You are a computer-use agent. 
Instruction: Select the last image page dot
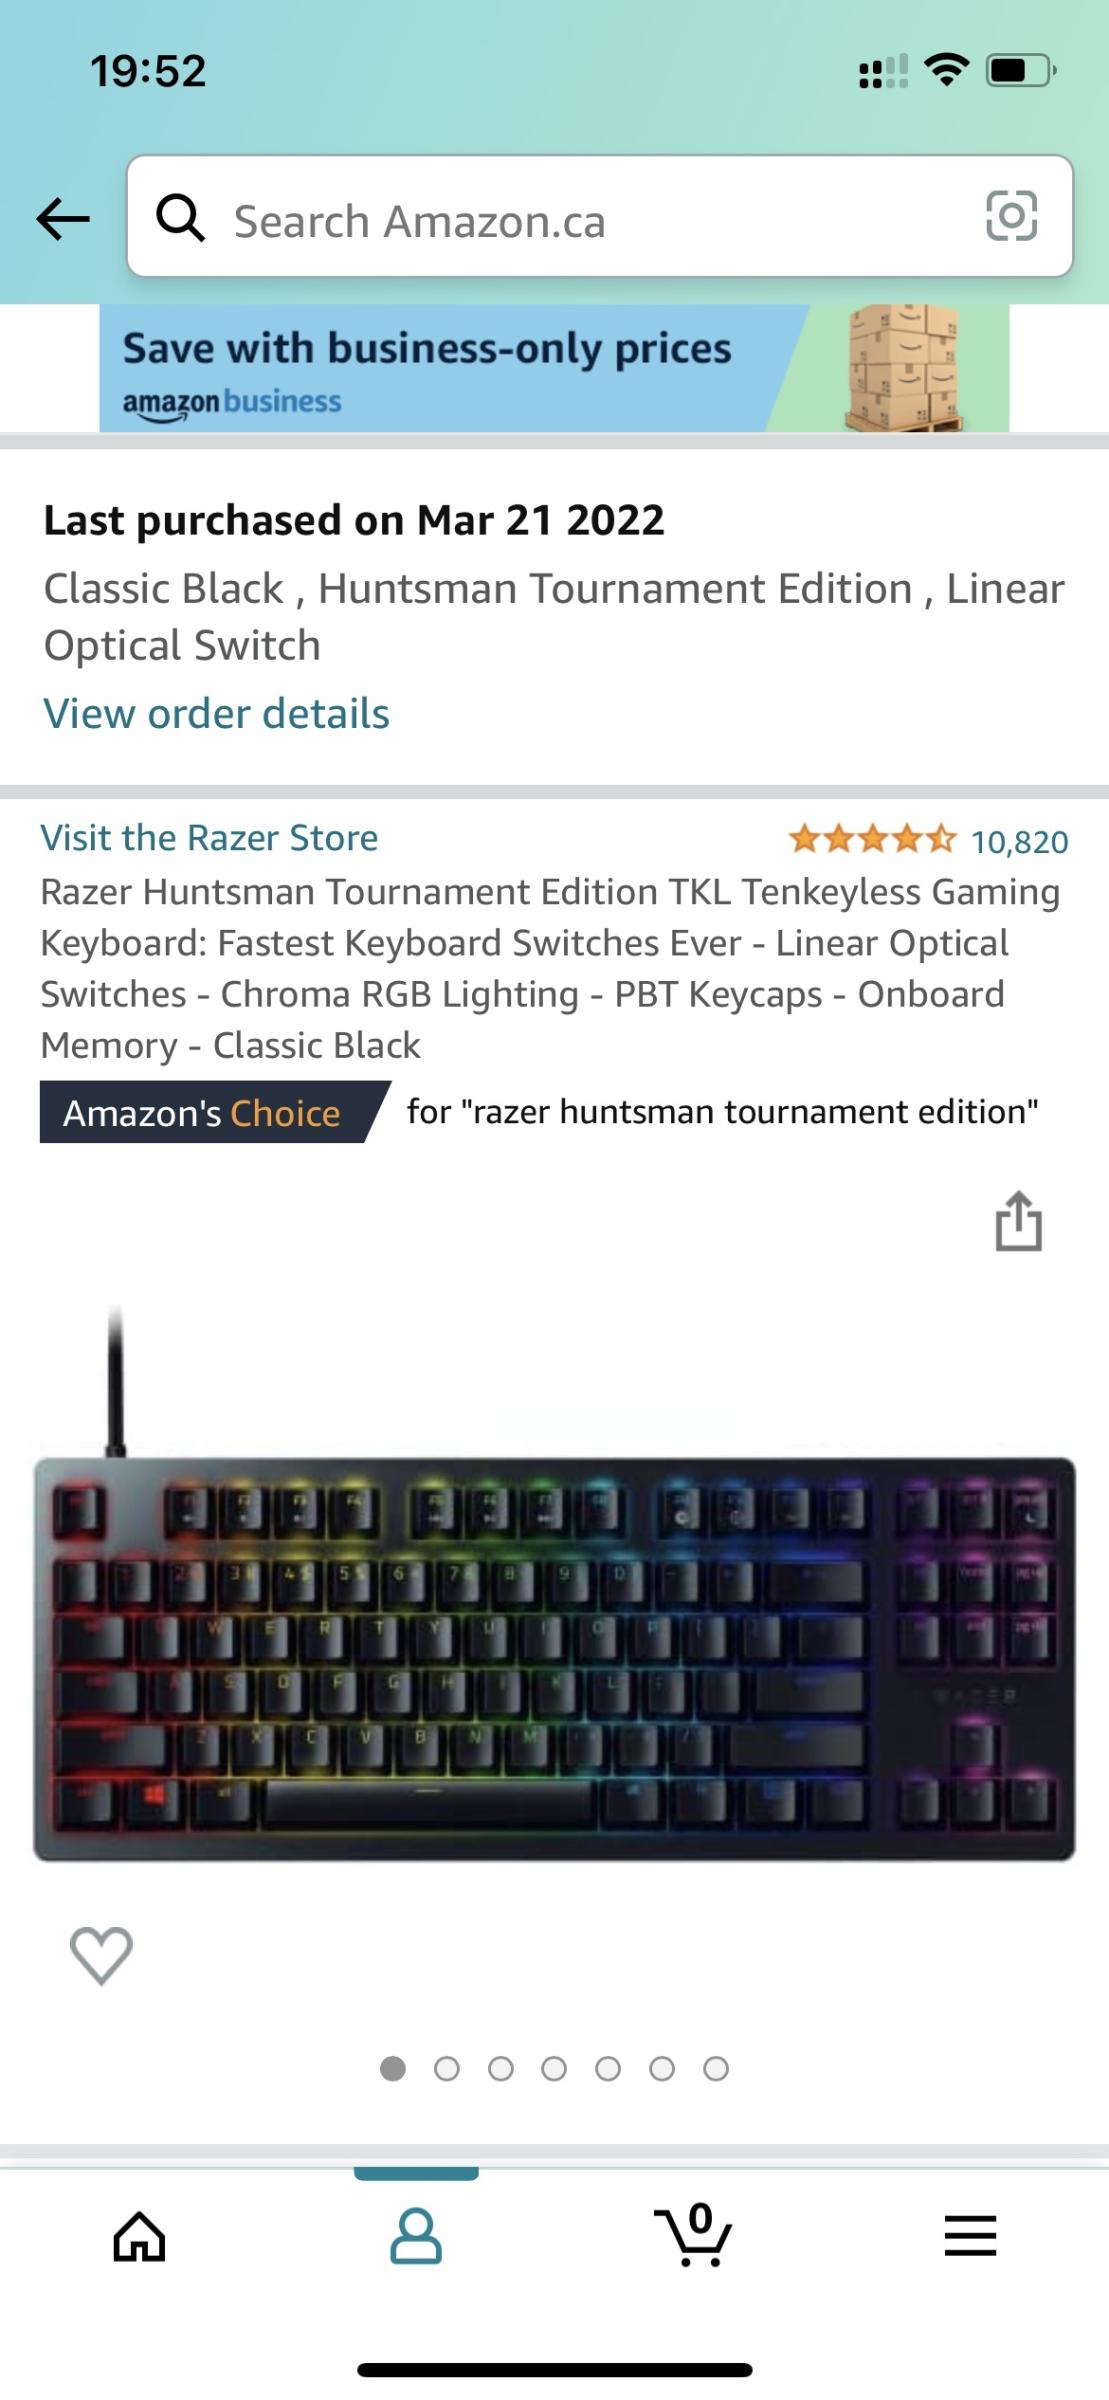pyautogui.click(x=716, y=2068)
